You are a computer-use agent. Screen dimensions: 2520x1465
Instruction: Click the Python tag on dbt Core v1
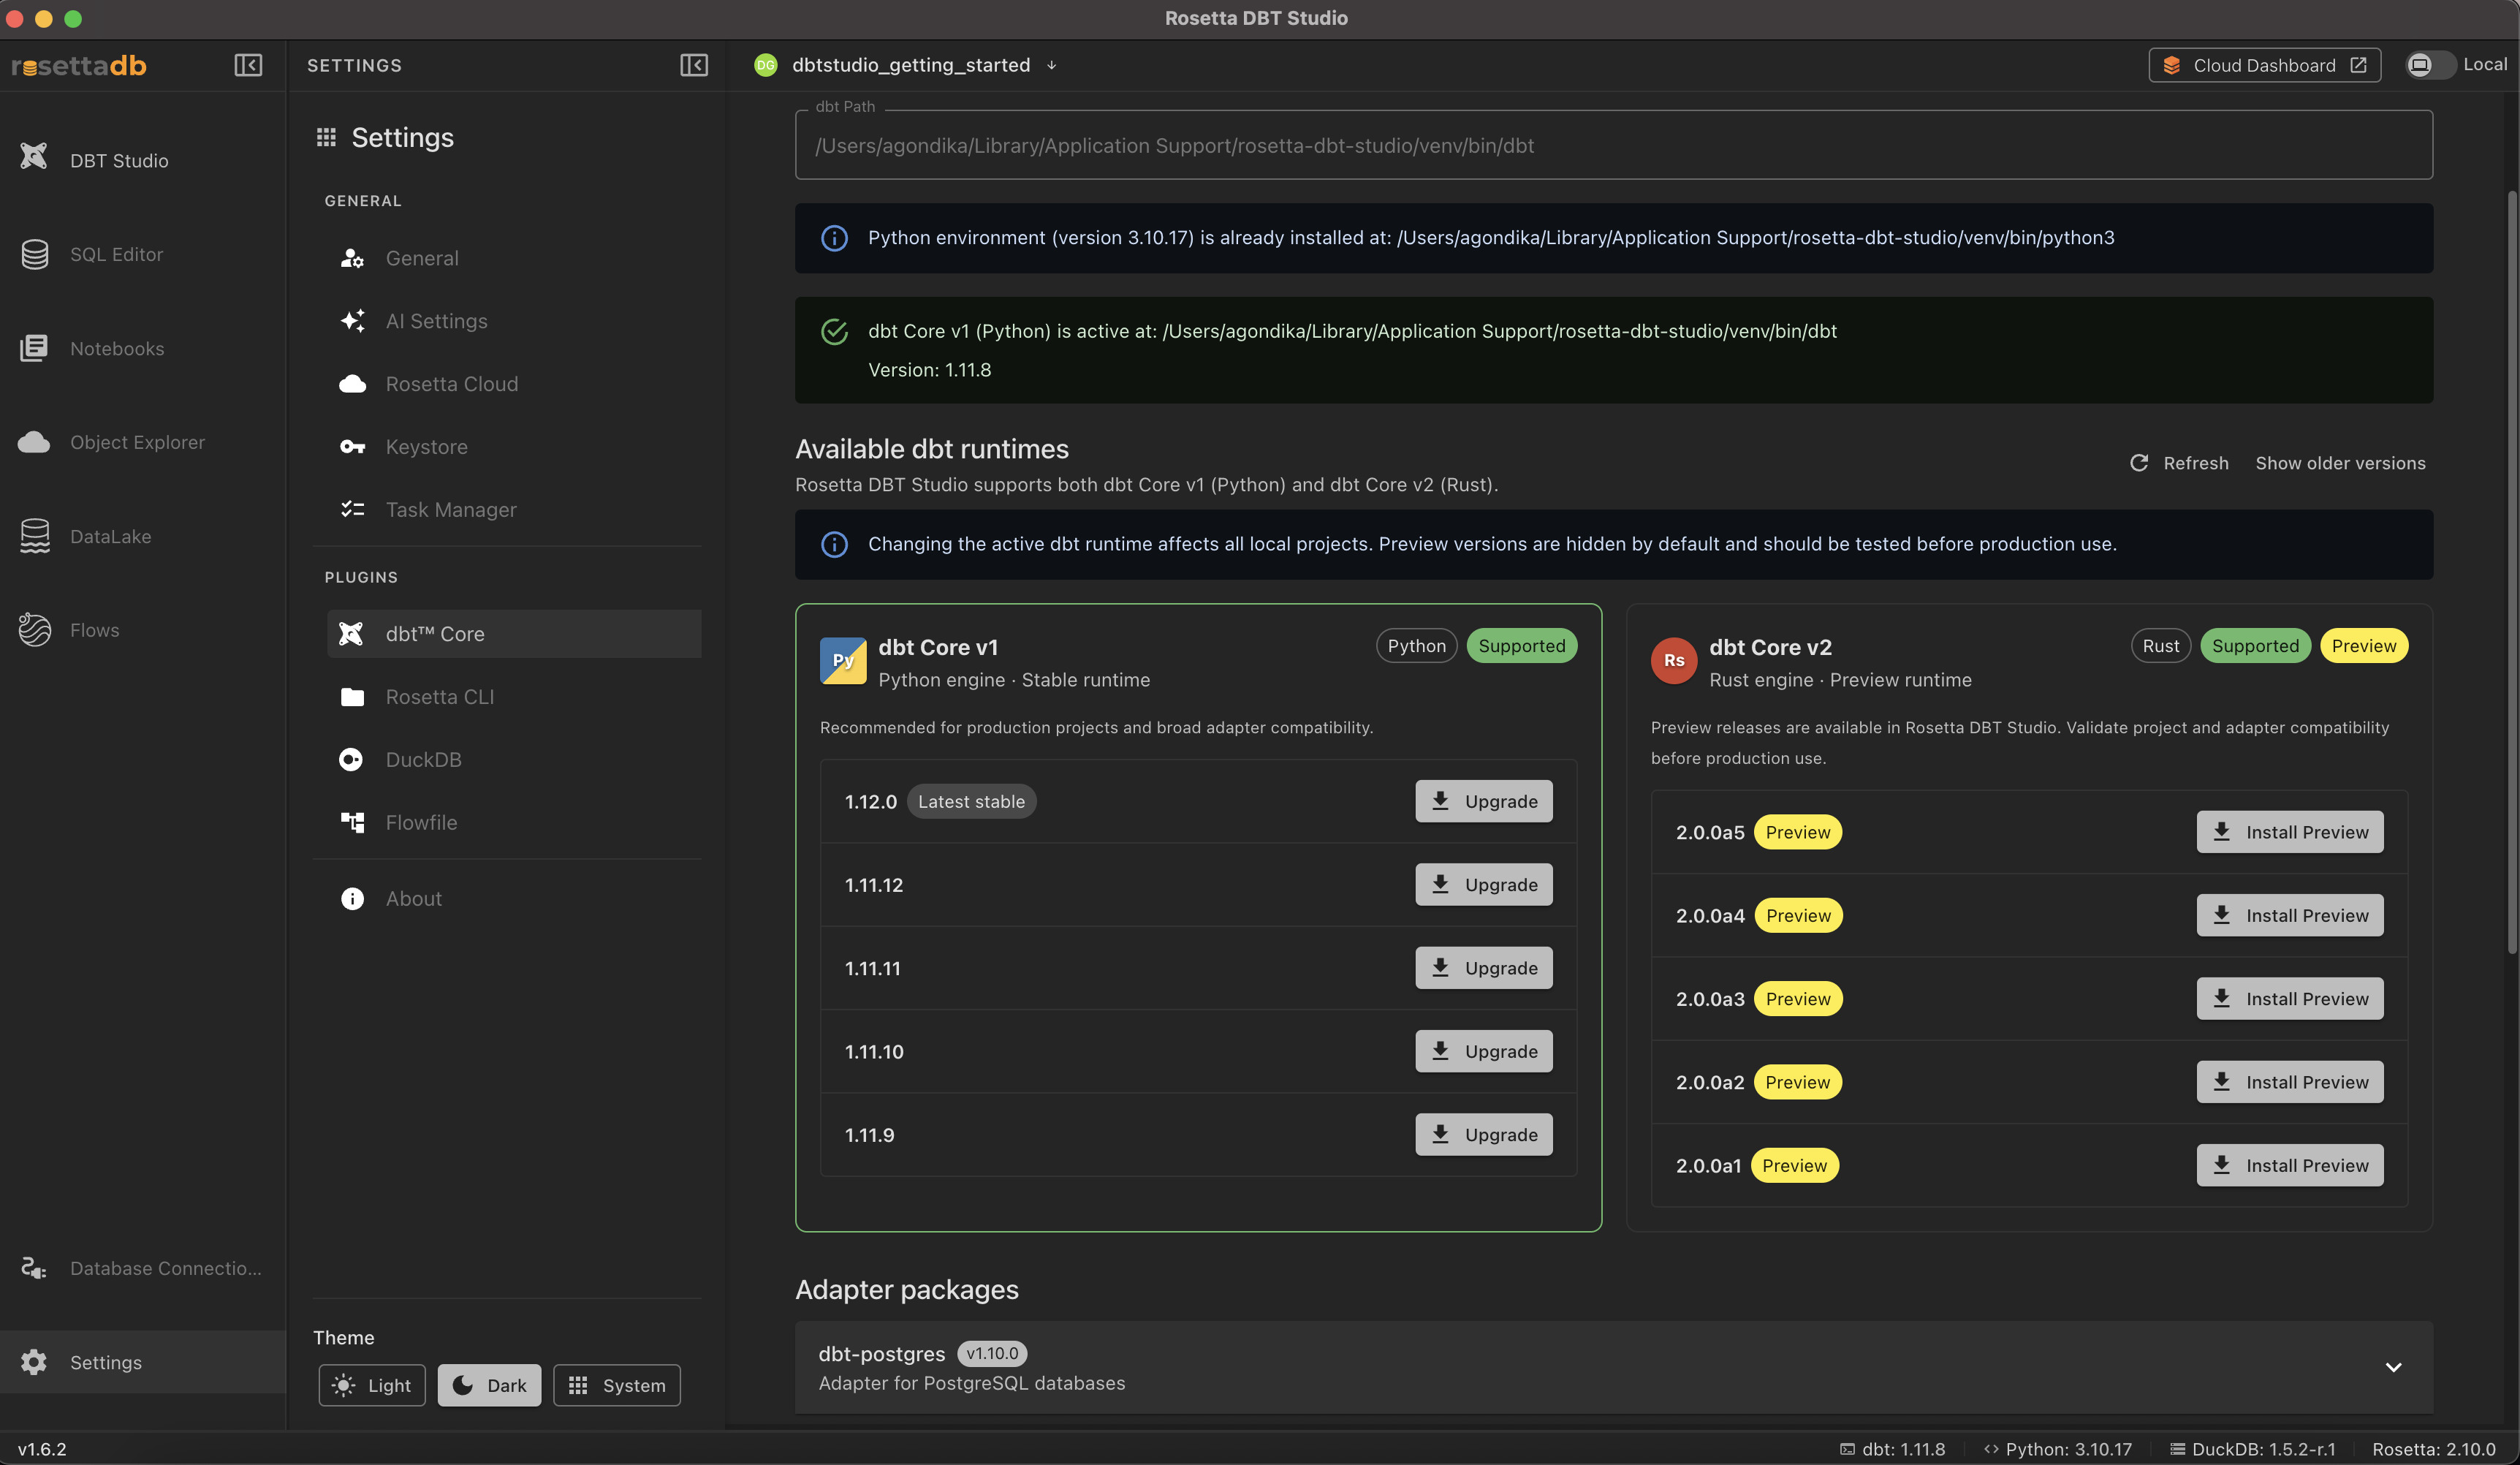(1417, 646)
